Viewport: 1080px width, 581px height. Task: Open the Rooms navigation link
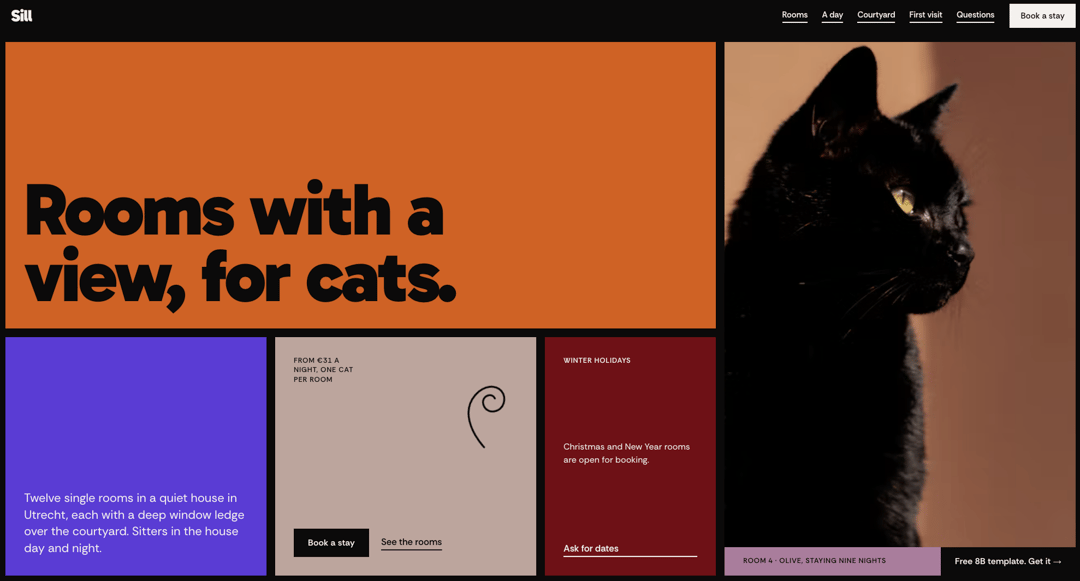coord(794,15)
